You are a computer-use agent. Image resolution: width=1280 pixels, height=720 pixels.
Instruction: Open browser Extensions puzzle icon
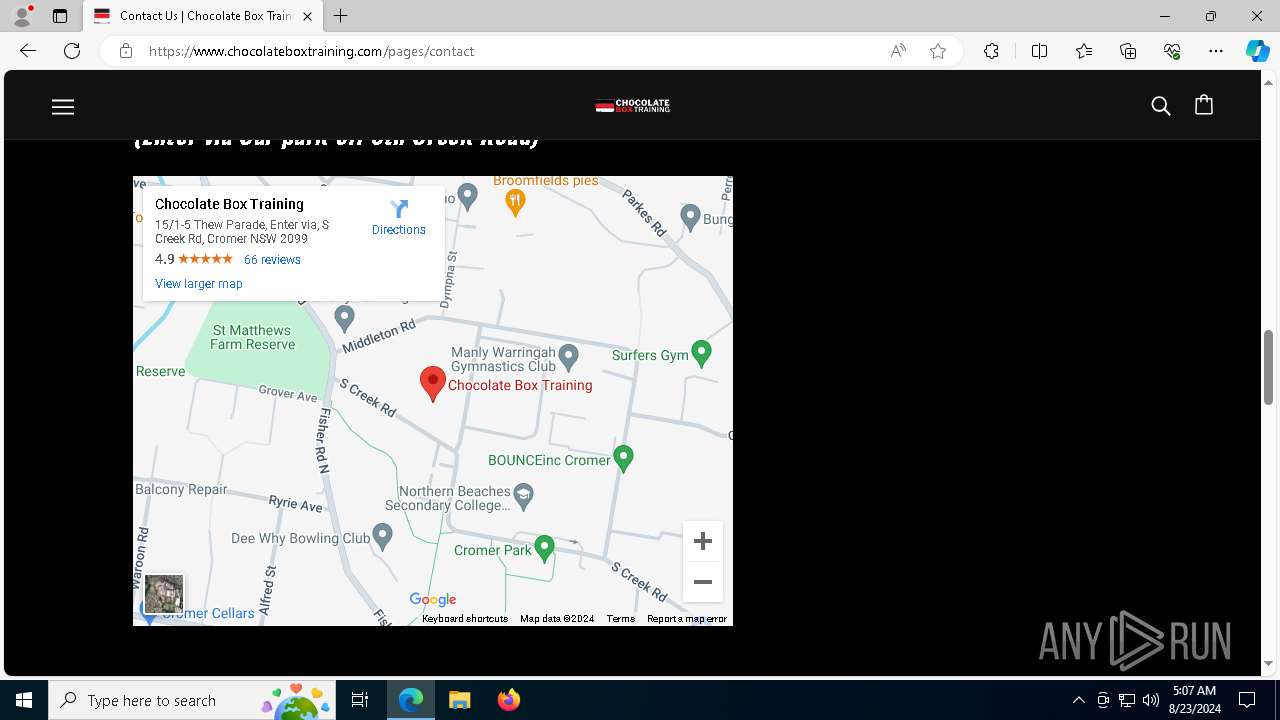point(991,51)
